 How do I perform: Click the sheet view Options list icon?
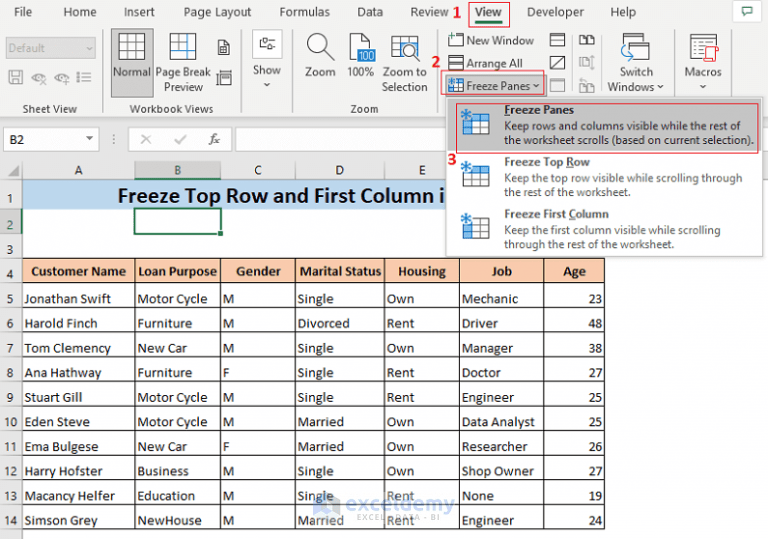[84, 77]
